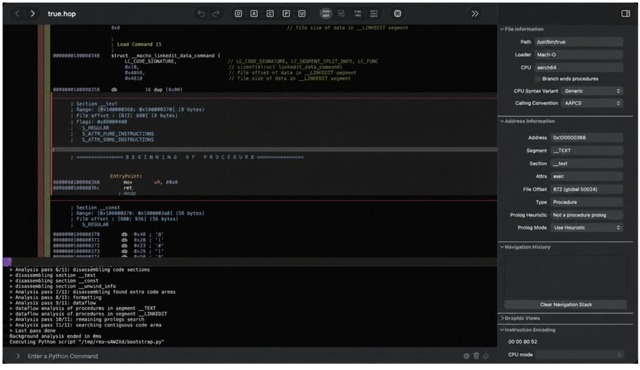Click Analysis pass 6/11 log line

pos(80,270)
